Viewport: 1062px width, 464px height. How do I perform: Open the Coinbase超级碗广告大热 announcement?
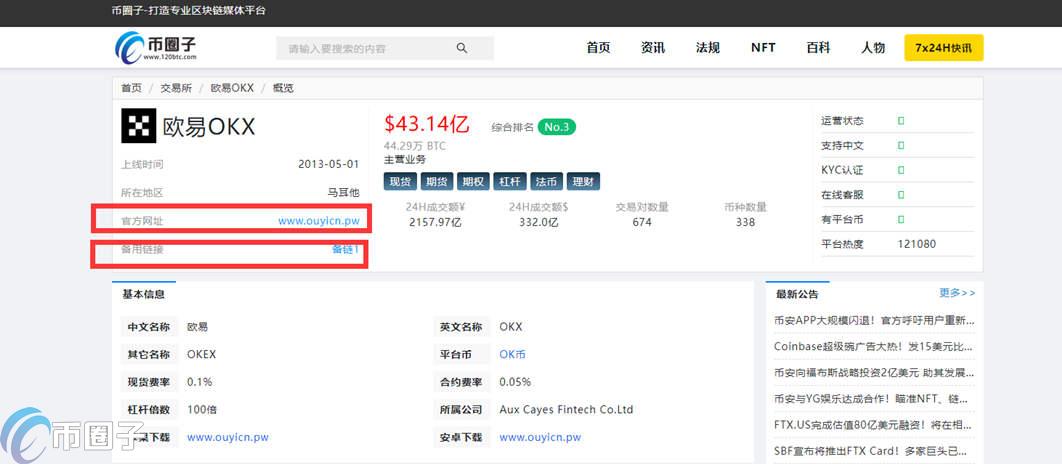(x=874, y=346)
